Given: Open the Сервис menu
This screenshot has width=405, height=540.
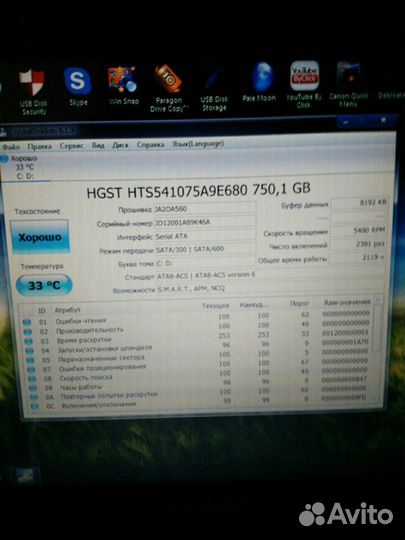Looking at the screenshot, I should tap(72, 146).
